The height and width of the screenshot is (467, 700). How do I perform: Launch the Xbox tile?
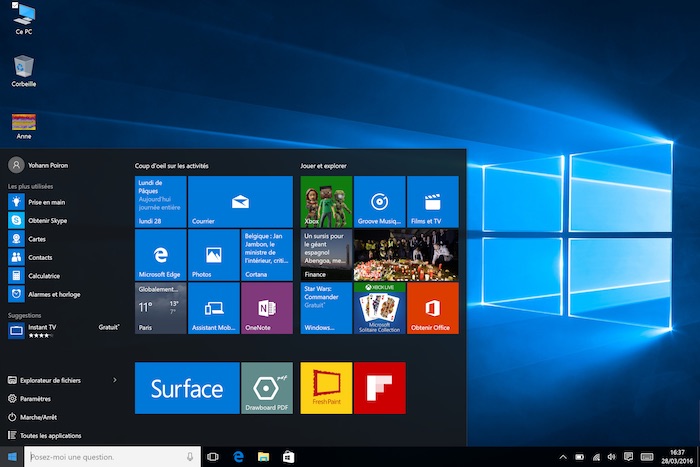tap(326, 201)
